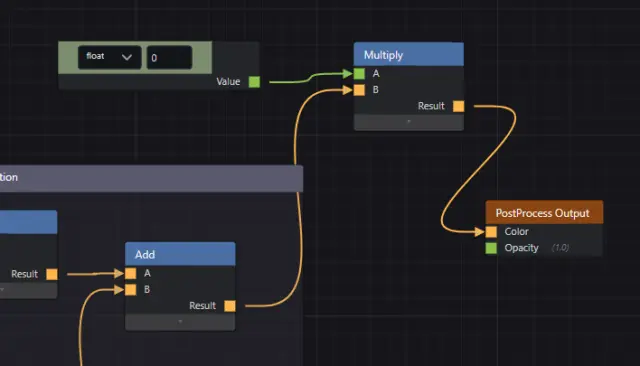Click the 'Value' label on the float node
This screenshot has width=640, height=366.
point(228,82)
